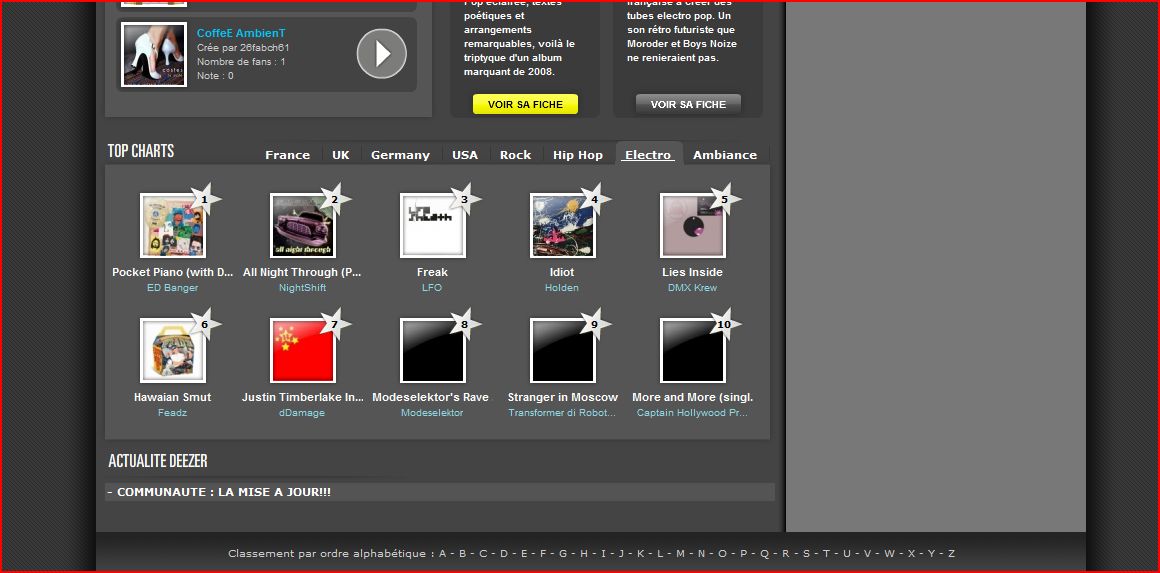This screenshot has height=573, width=1160.
Task: Switch to the France chart tab
Action: click(x=288, y=155)
